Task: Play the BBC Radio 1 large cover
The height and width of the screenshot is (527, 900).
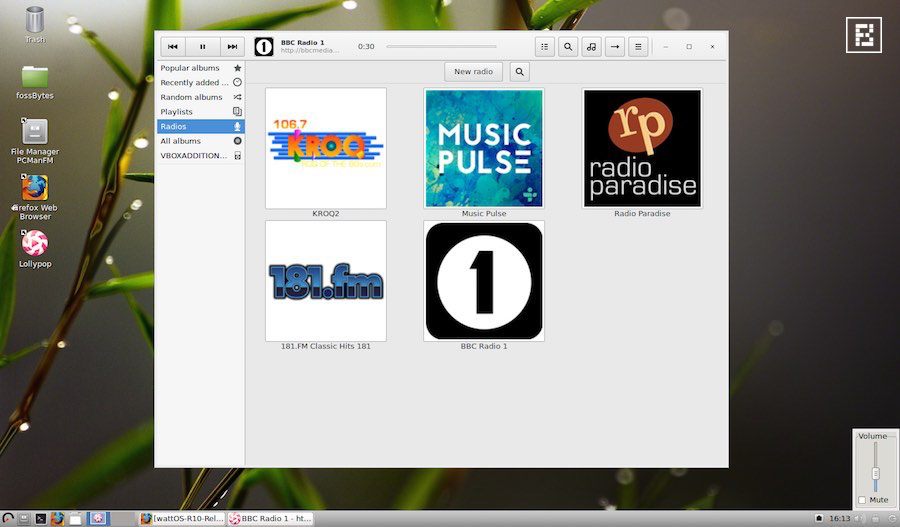Action: coord(484,281)
